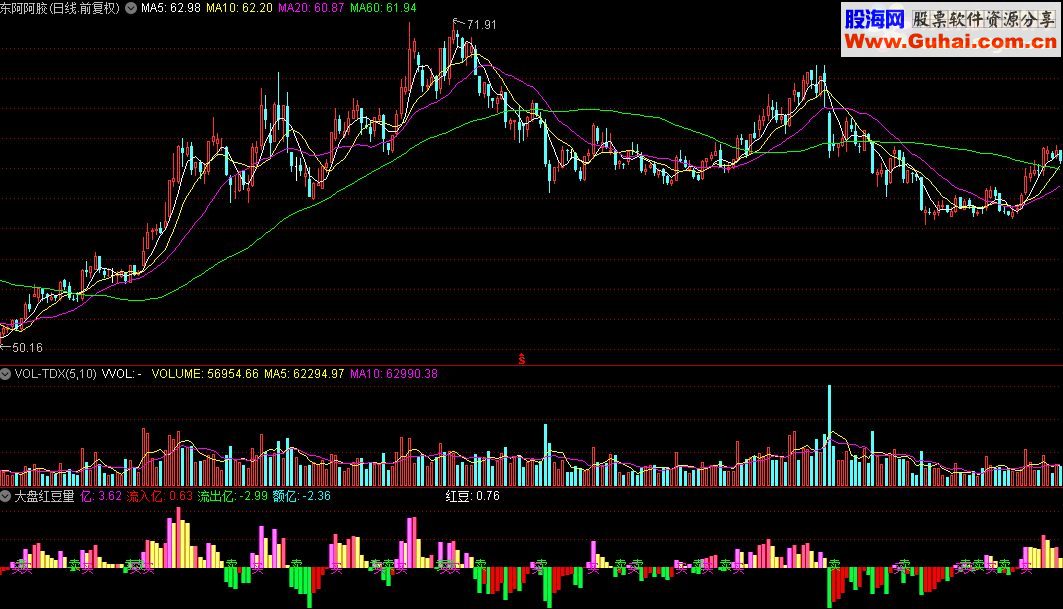Select the 额亿: -2.36 value
The image size is (1063, 609).
coord(302,496)
